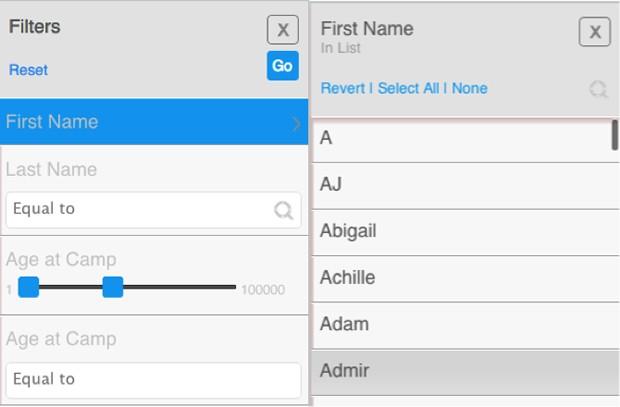Click the left Age at Camp slider handle
The height and width of the screenshot is (407, 620).
point(29,287)
